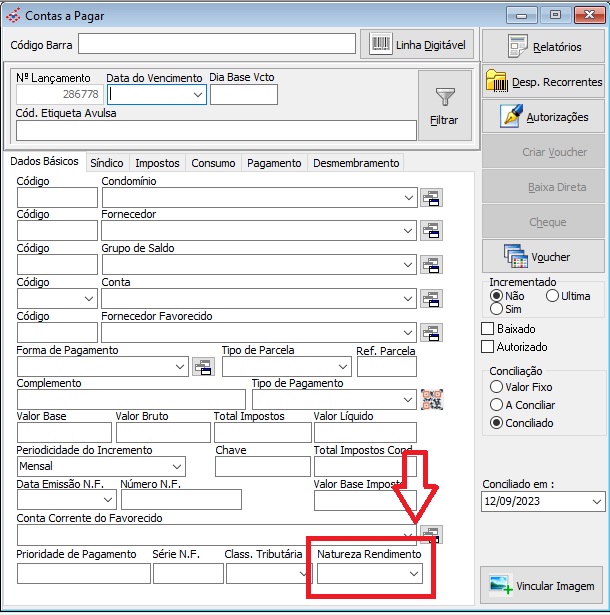Open Desp. Recorrentes button
The width and height of the screenshot is (610, 615).
(x=543, y=82)
